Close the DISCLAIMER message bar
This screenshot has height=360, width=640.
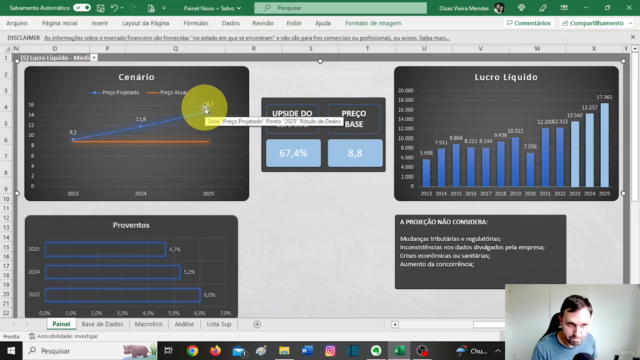633,37
